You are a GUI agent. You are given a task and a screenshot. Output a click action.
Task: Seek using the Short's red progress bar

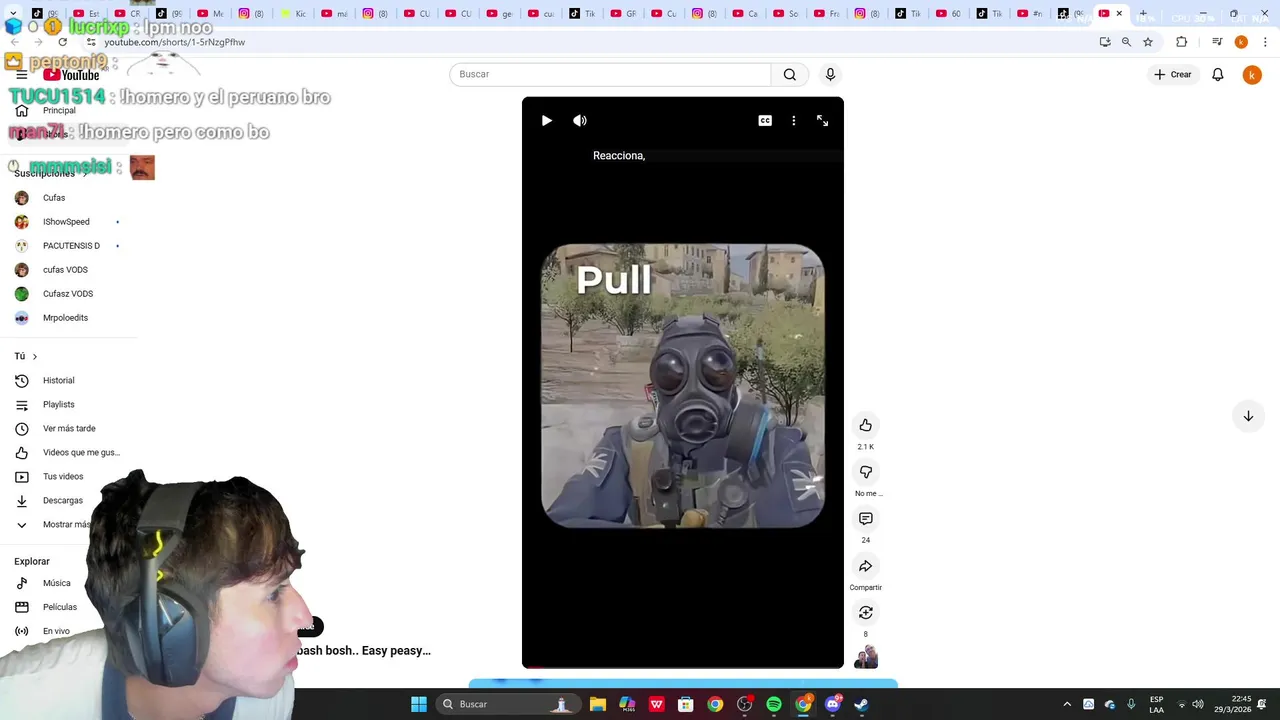[683, 666]
